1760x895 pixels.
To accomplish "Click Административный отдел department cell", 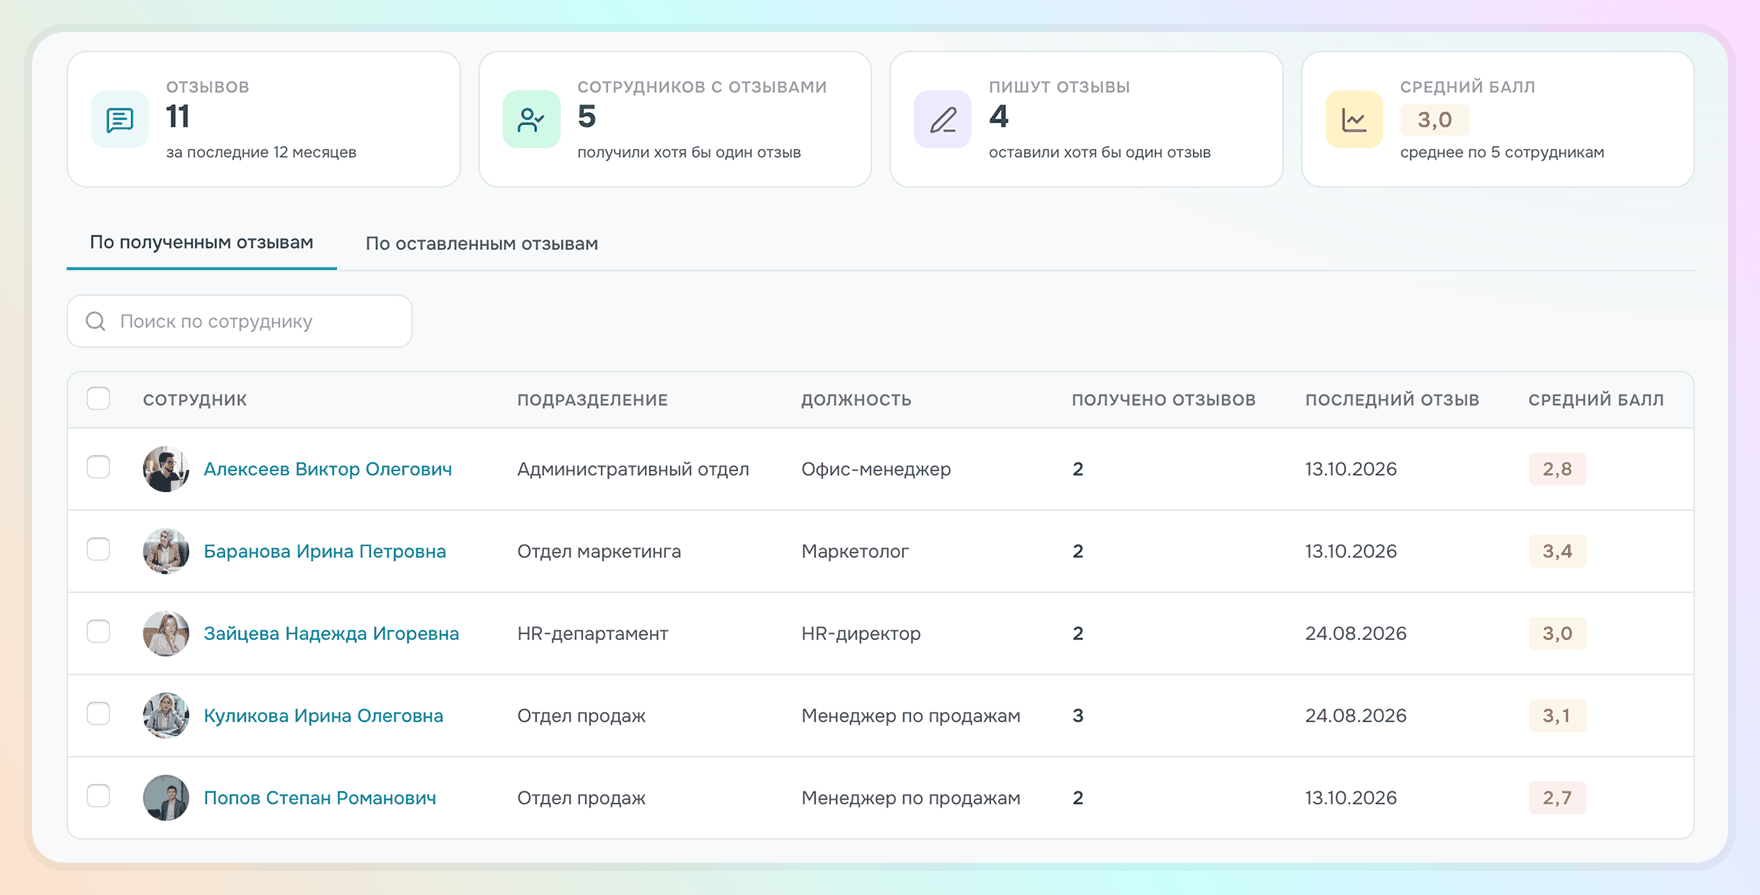I will (633, 469).
